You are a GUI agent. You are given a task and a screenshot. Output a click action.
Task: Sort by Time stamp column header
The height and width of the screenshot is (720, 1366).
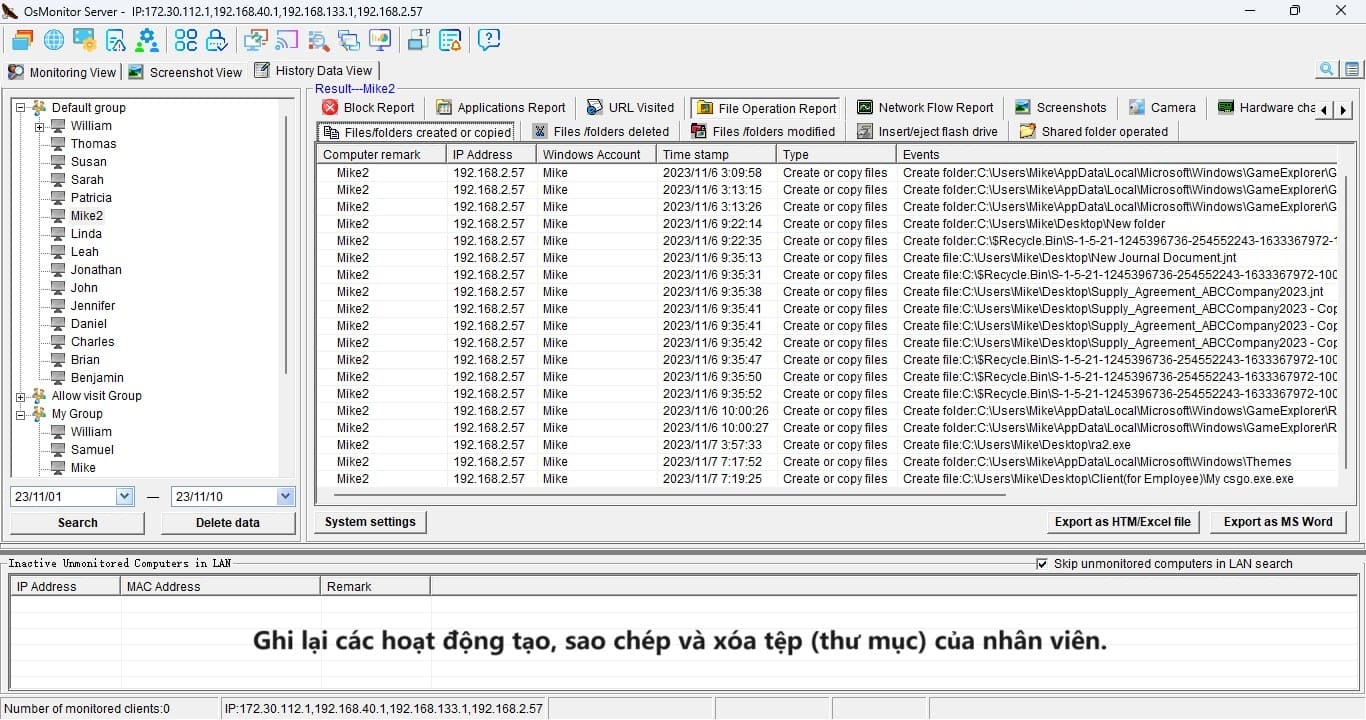[x=716, y=155]
